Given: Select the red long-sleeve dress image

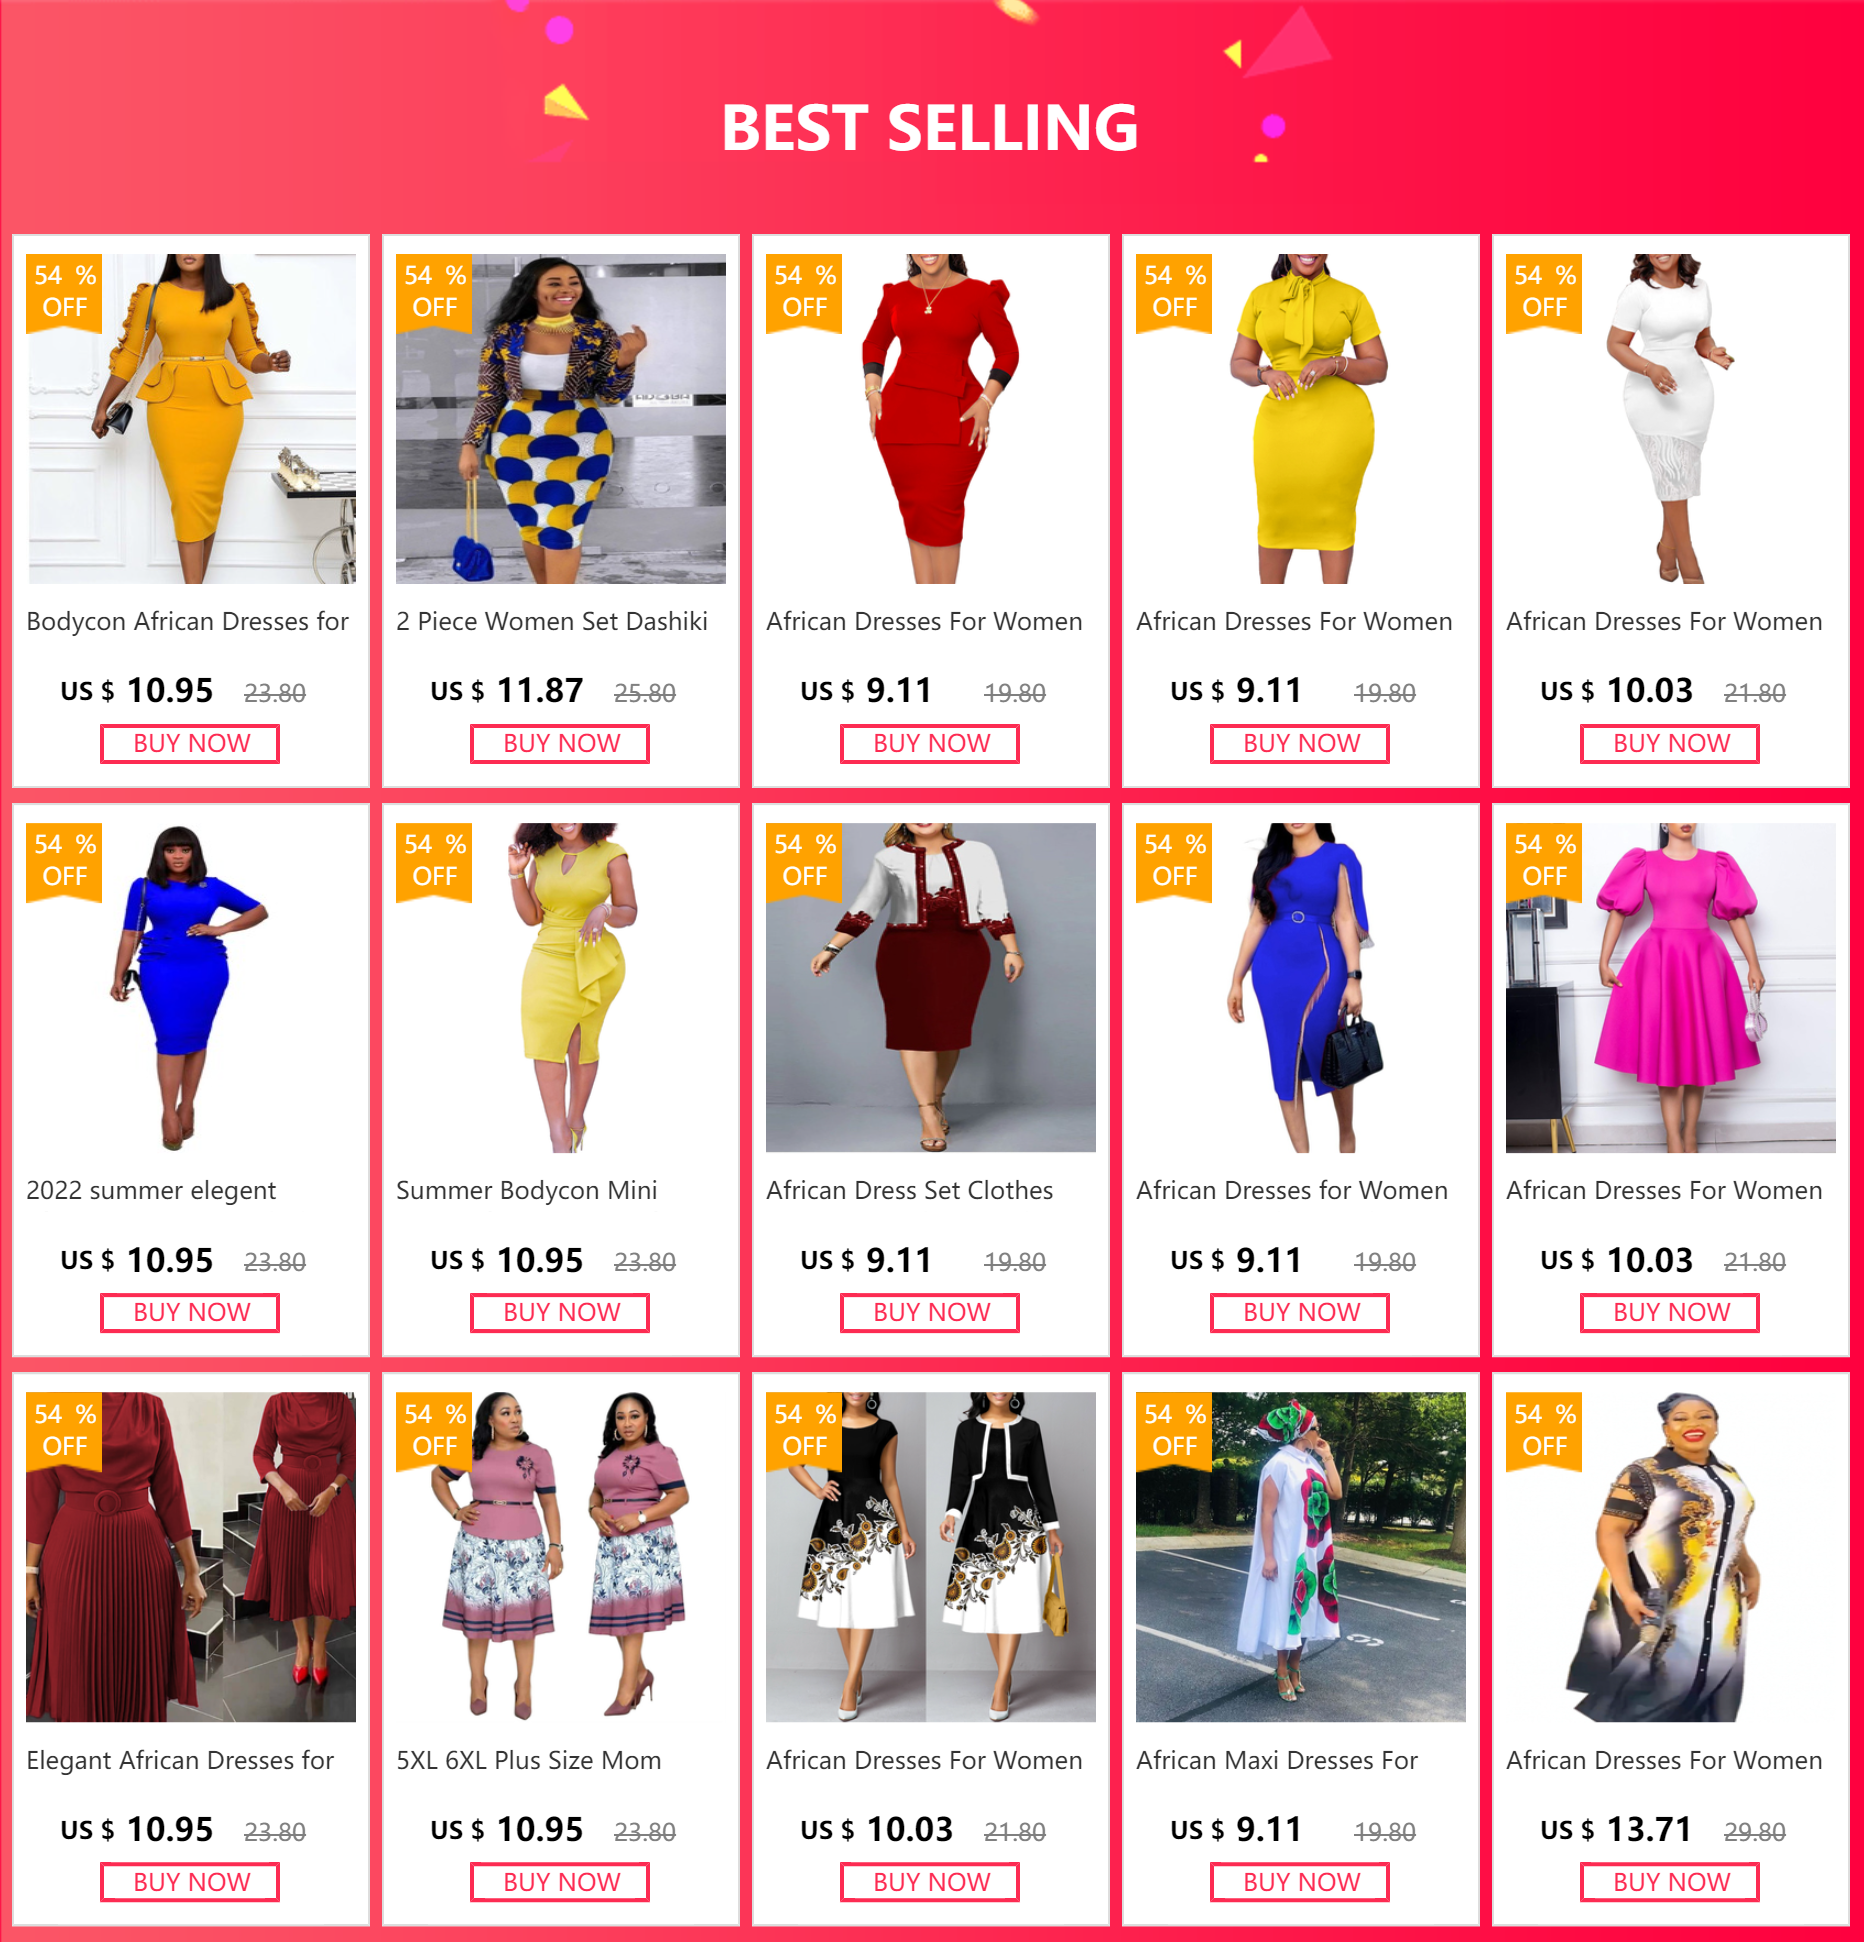Looking at the screenshot, I should coord(931,418).
